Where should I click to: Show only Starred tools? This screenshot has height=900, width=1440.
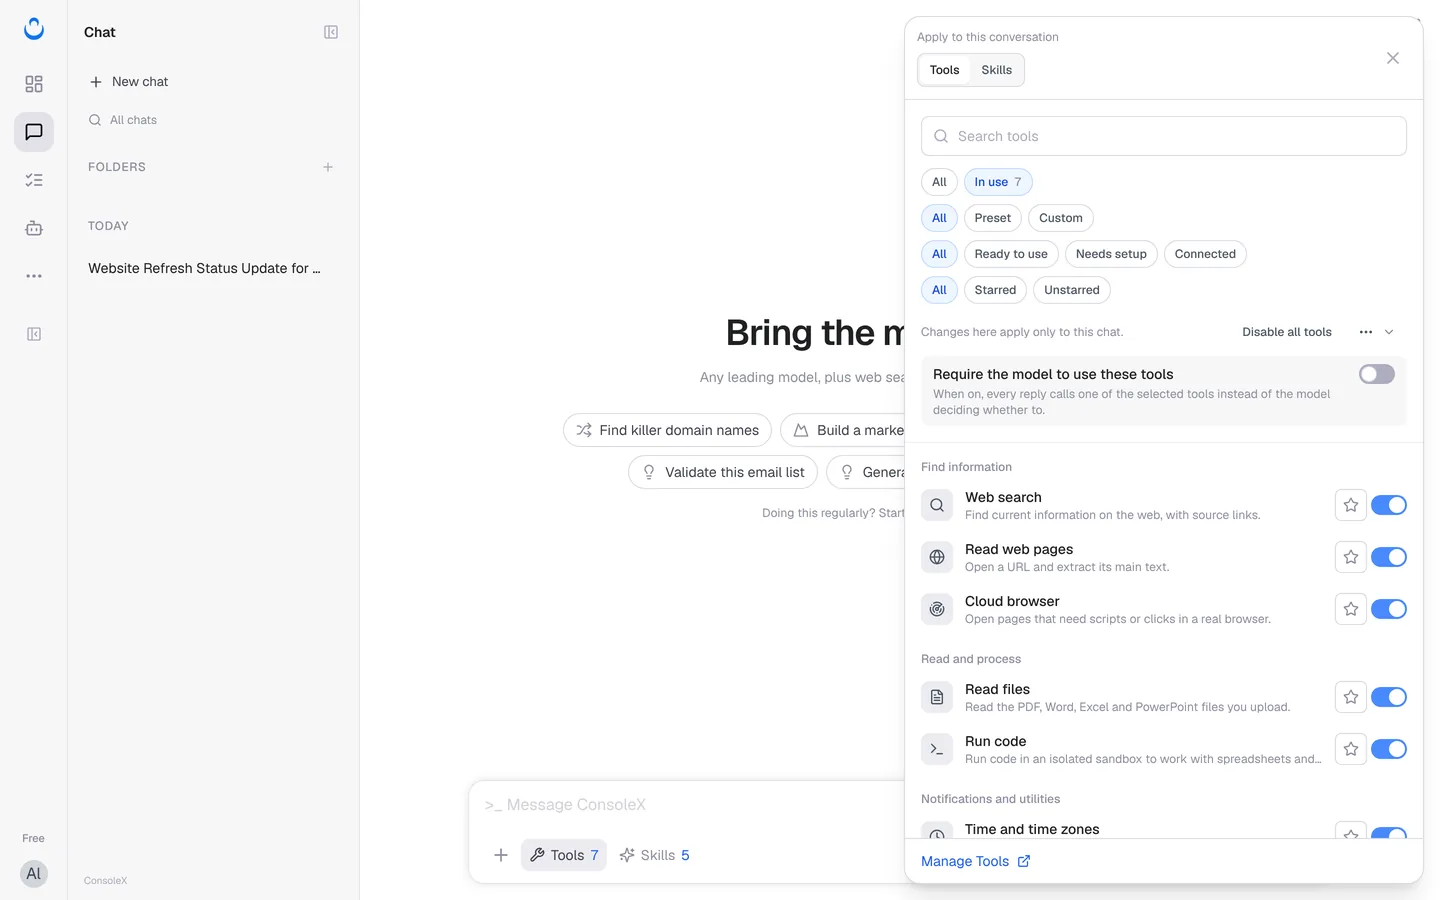pos(995,290)
